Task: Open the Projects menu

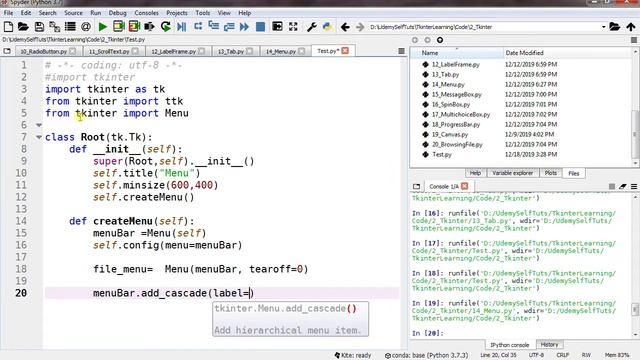Action: point(177,13)
